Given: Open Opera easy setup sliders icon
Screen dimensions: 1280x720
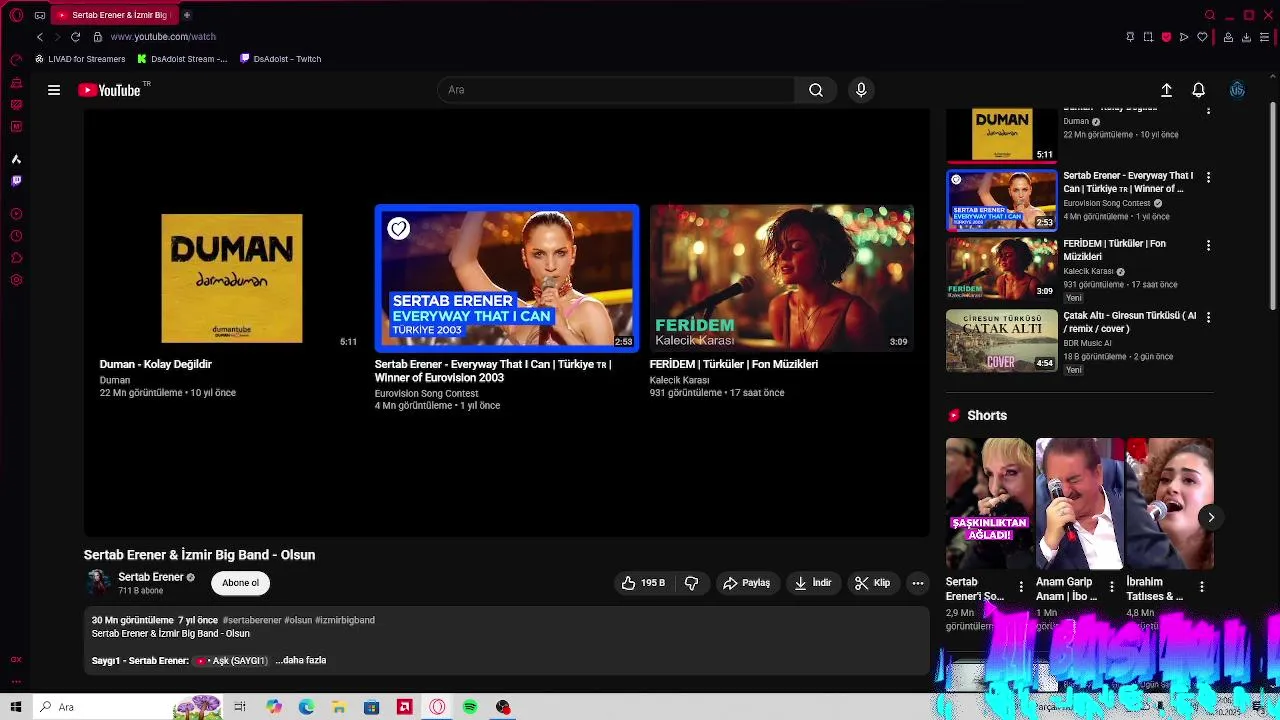Looking at the screenshot, I should [x=1264, y=37].
